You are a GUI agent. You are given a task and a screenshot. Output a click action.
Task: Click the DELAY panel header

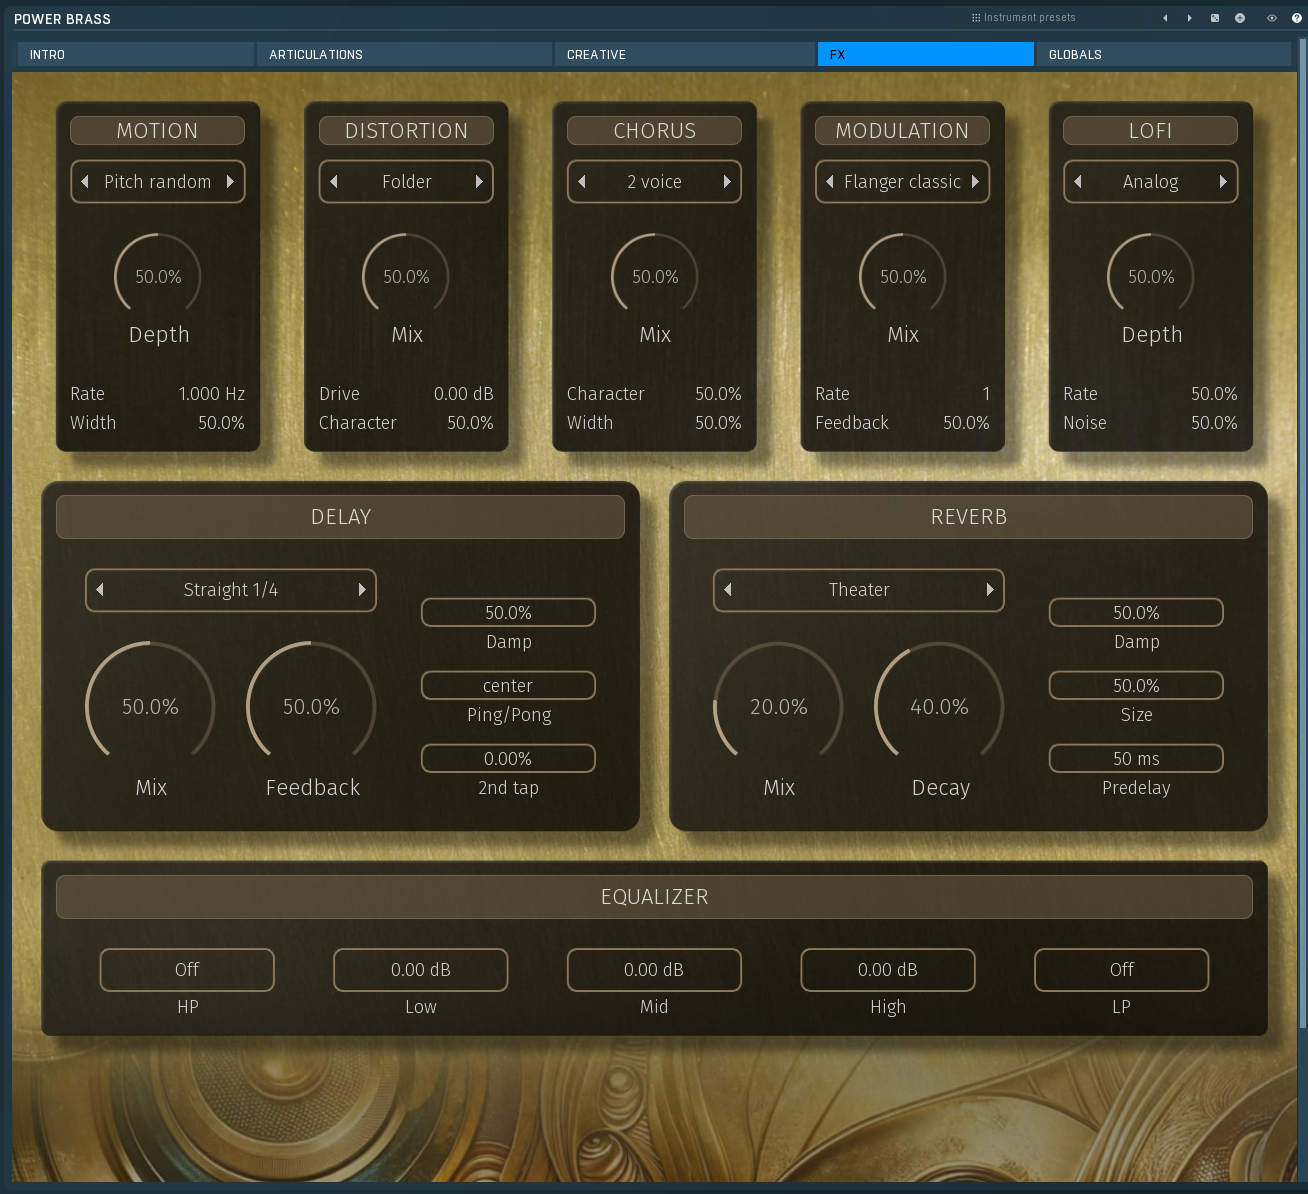point(340,516)
